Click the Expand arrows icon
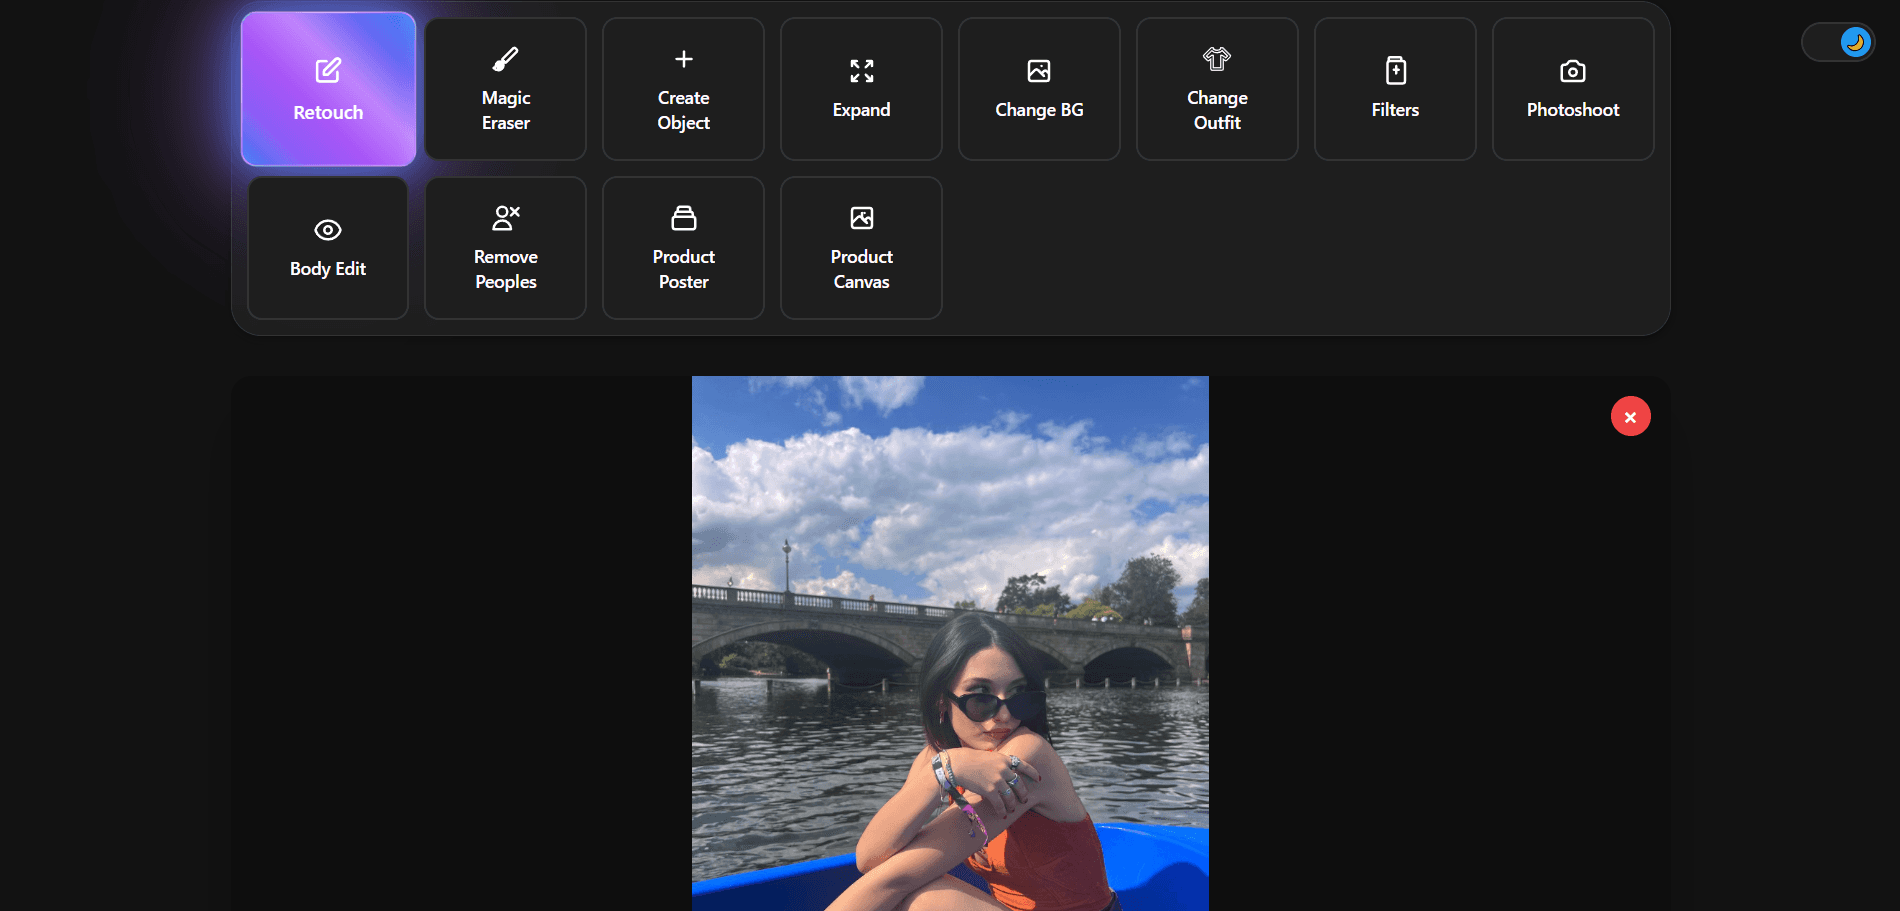Viewport: 1900px width, 911px height. (861, 71)
